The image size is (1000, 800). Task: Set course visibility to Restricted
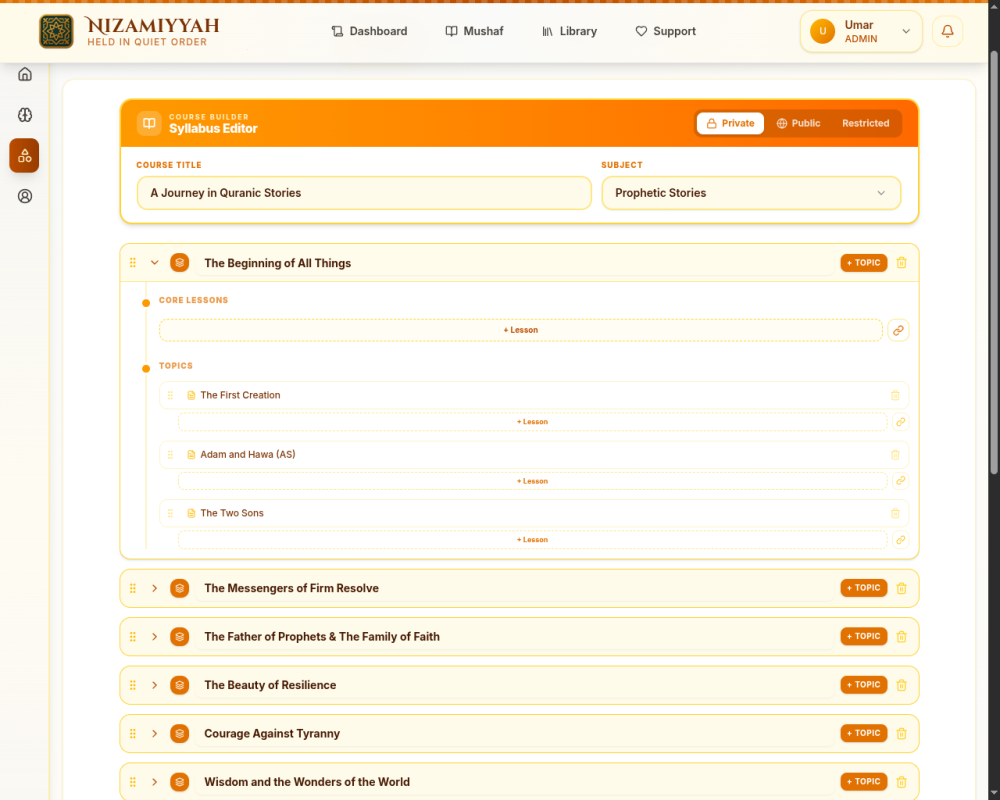(x=865, y=123)
